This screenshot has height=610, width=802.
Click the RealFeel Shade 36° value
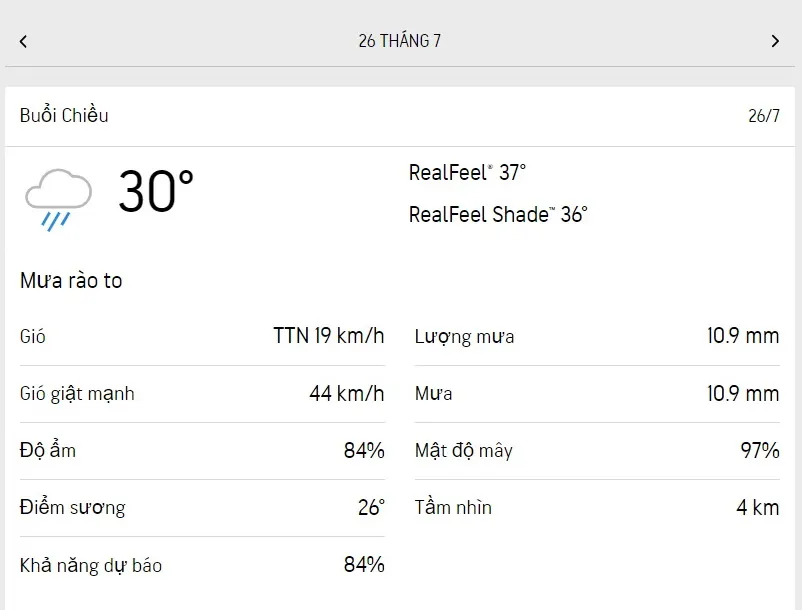pos(498,215)
